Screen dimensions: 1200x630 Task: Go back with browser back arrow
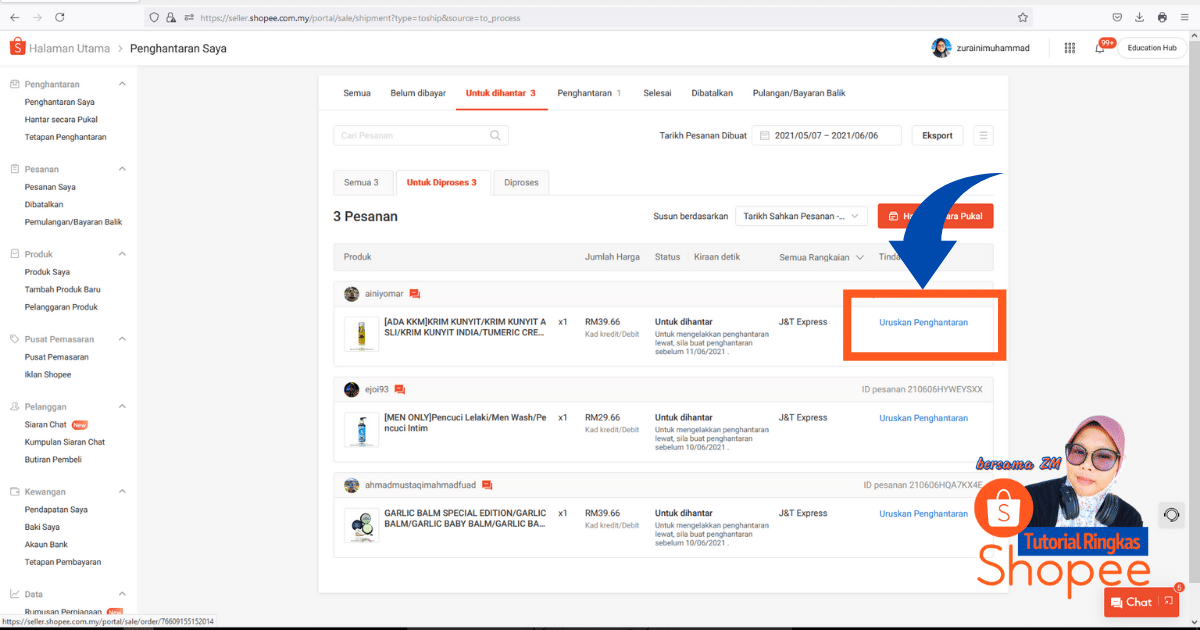(x=15, y=17)
